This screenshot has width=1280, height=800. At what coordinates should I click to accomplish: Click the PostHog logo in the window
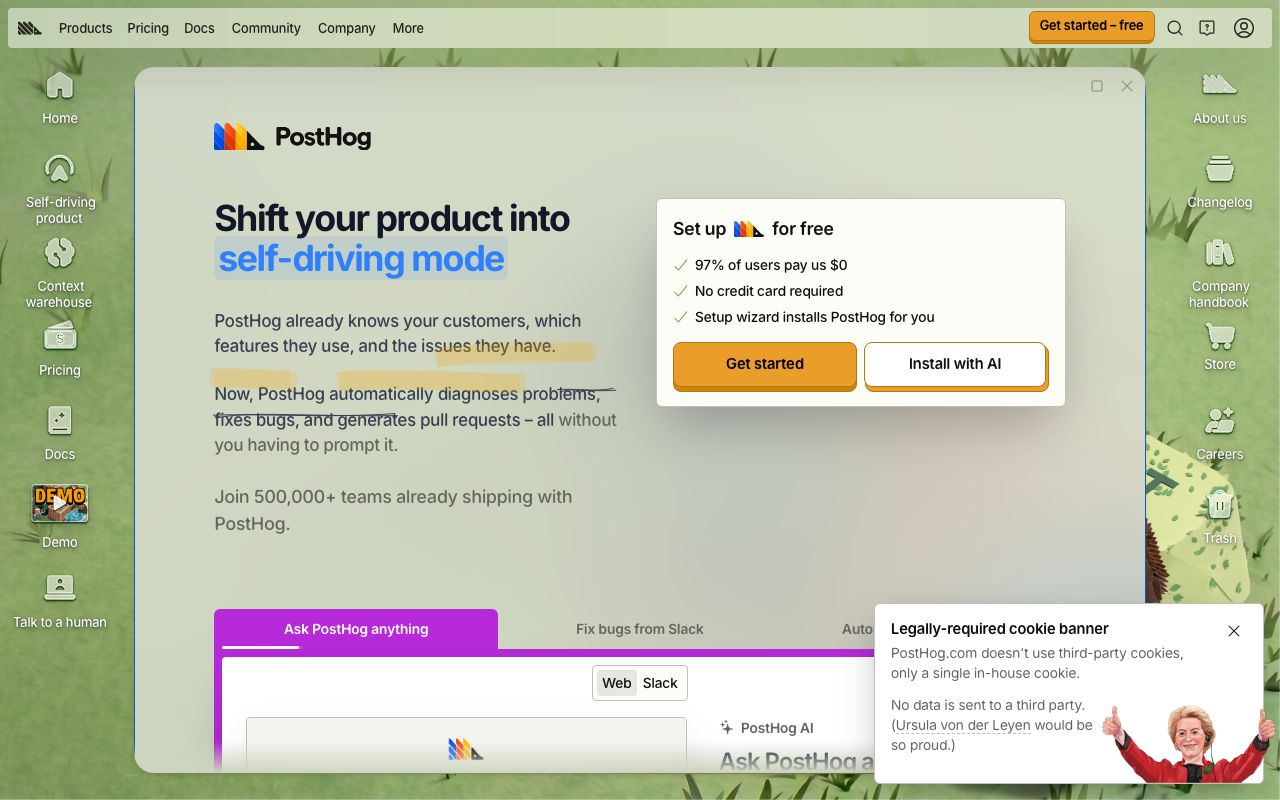coord(292,137)
